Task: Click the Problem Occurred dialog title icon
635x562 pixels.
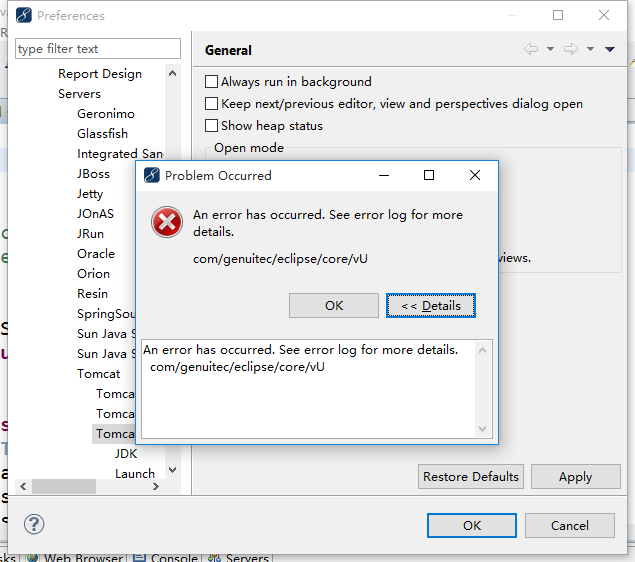Action: (x=152, y=175)
